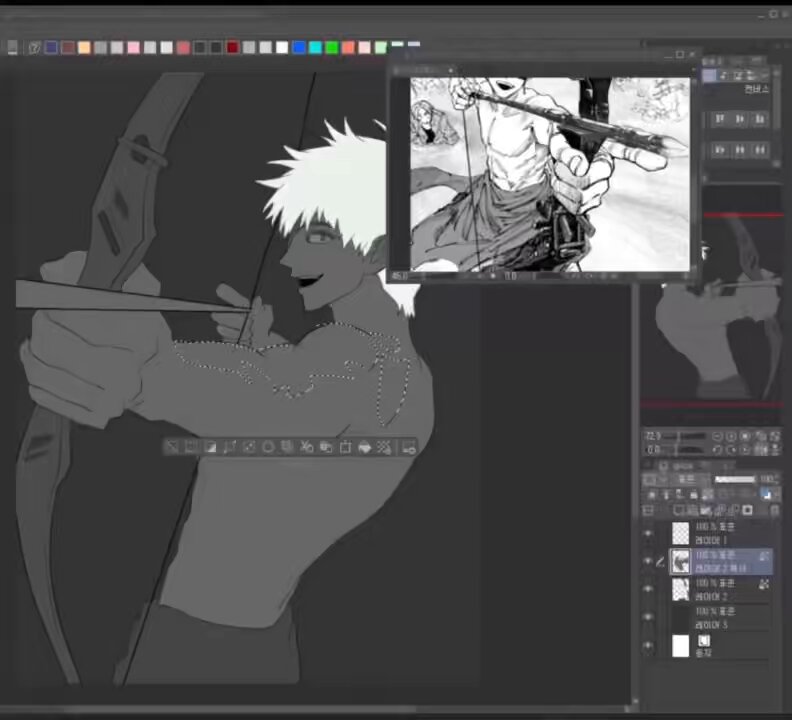Click the Navigator zoom slider
Viewport: 792px width, 720px height.
pos(686,436)
